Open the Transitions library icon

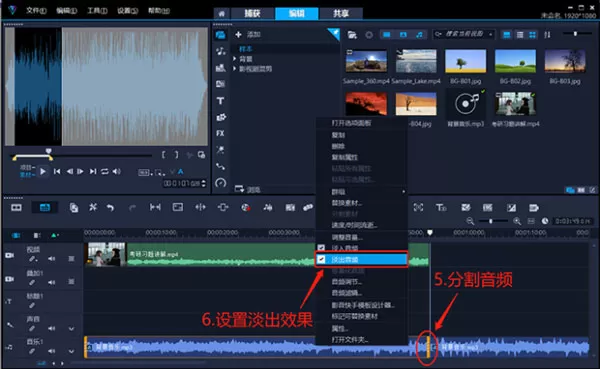[220, 84]
